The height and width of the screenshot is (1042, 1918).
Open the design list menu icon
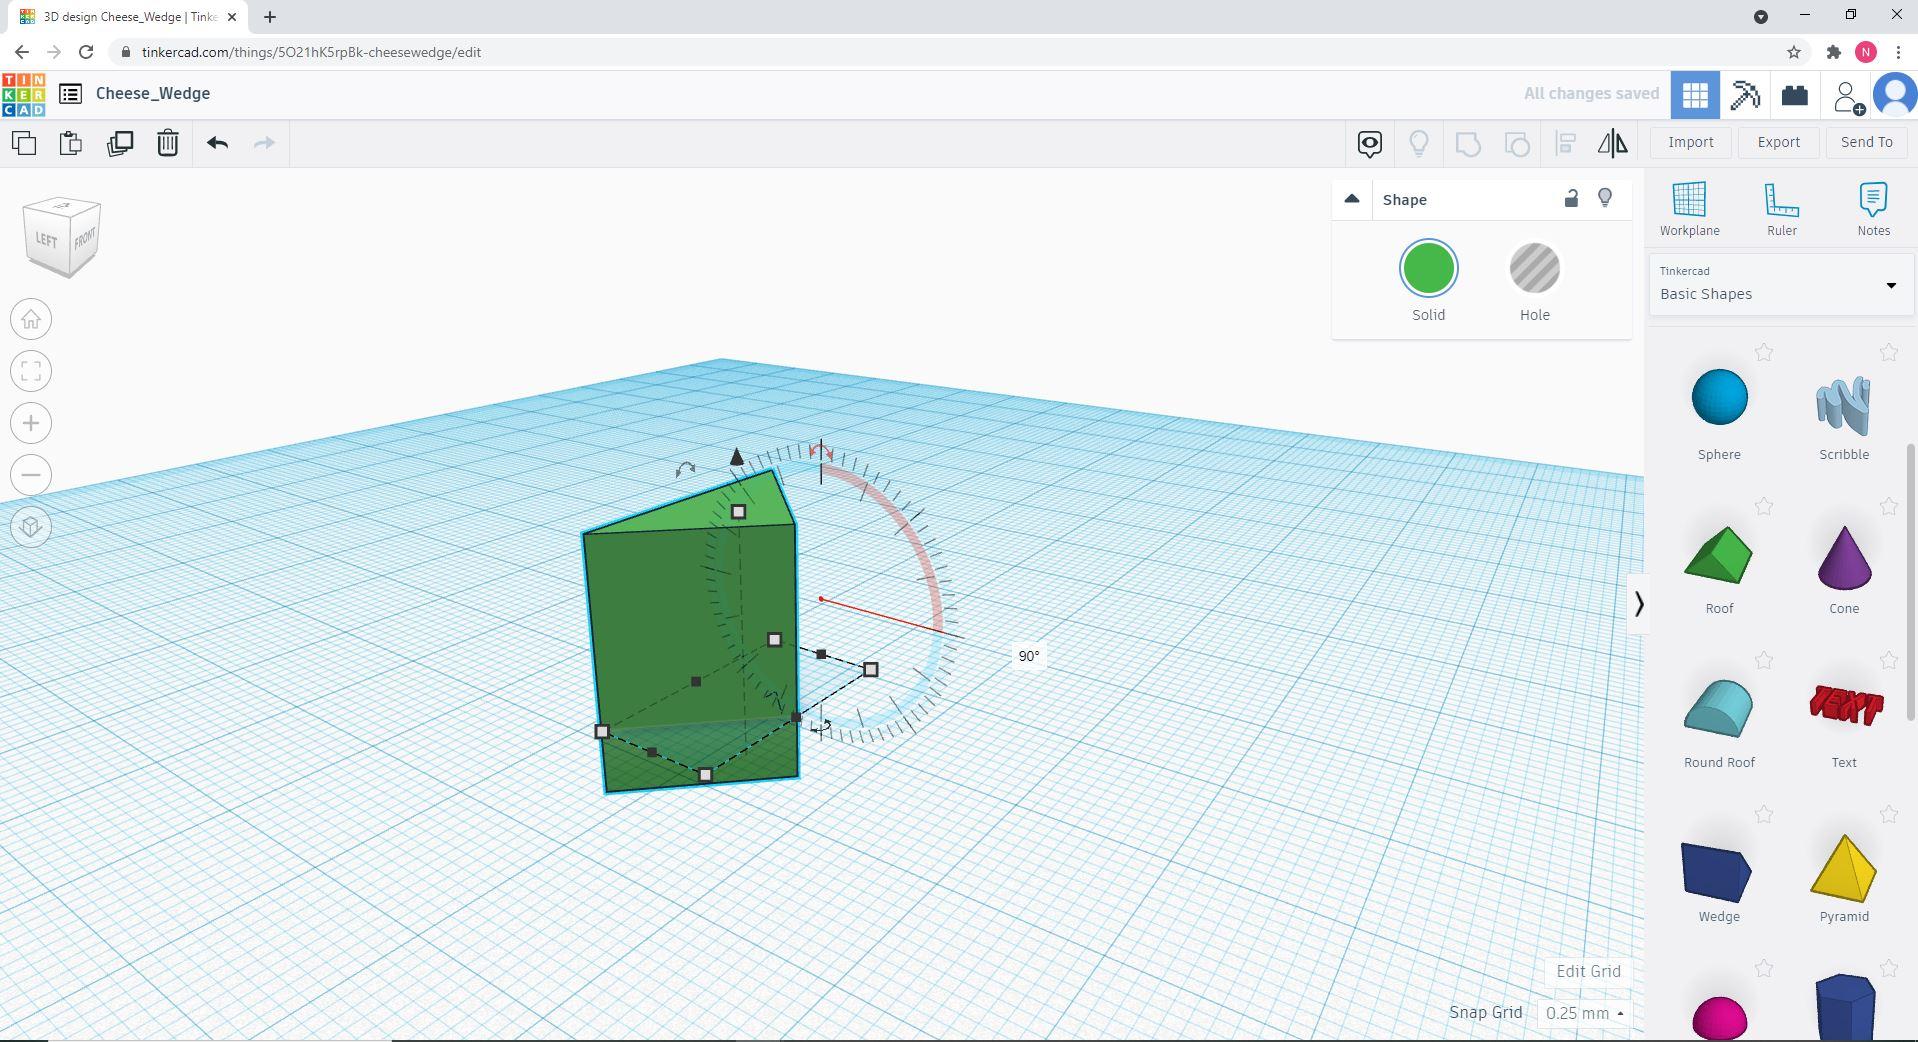click(x=70, y=94)
